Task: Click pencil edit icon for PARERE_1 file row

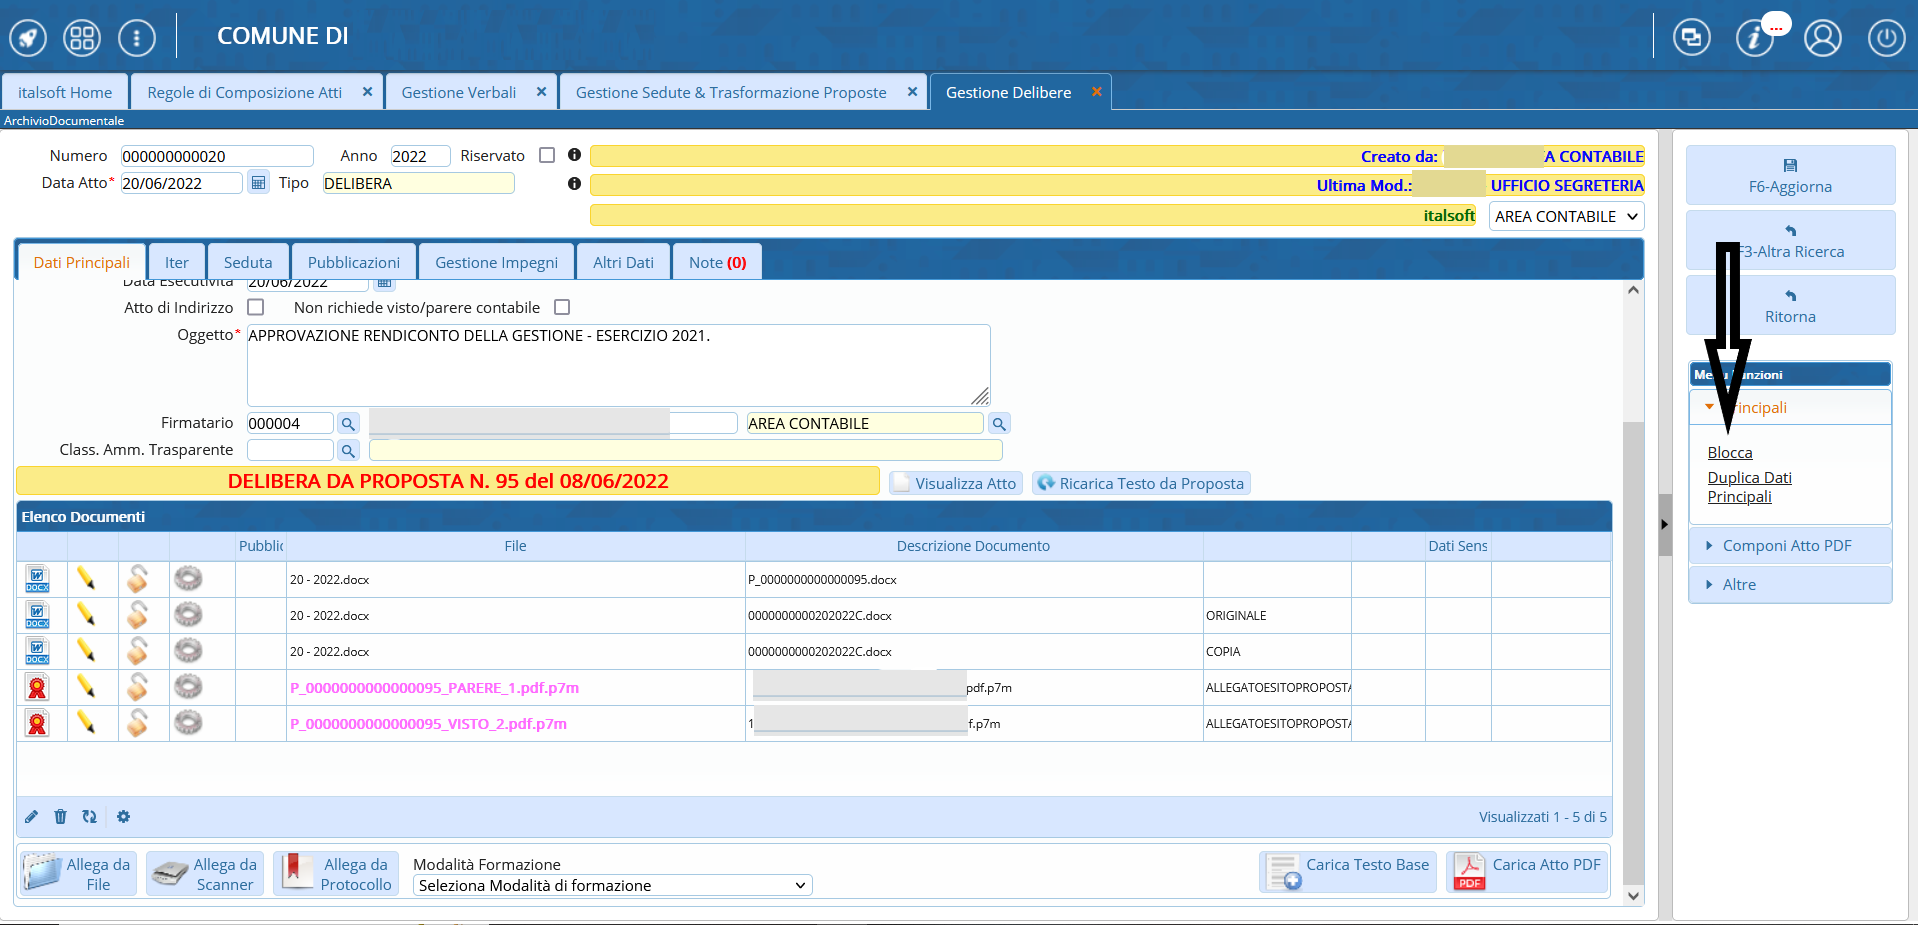Action: [86, 687]
